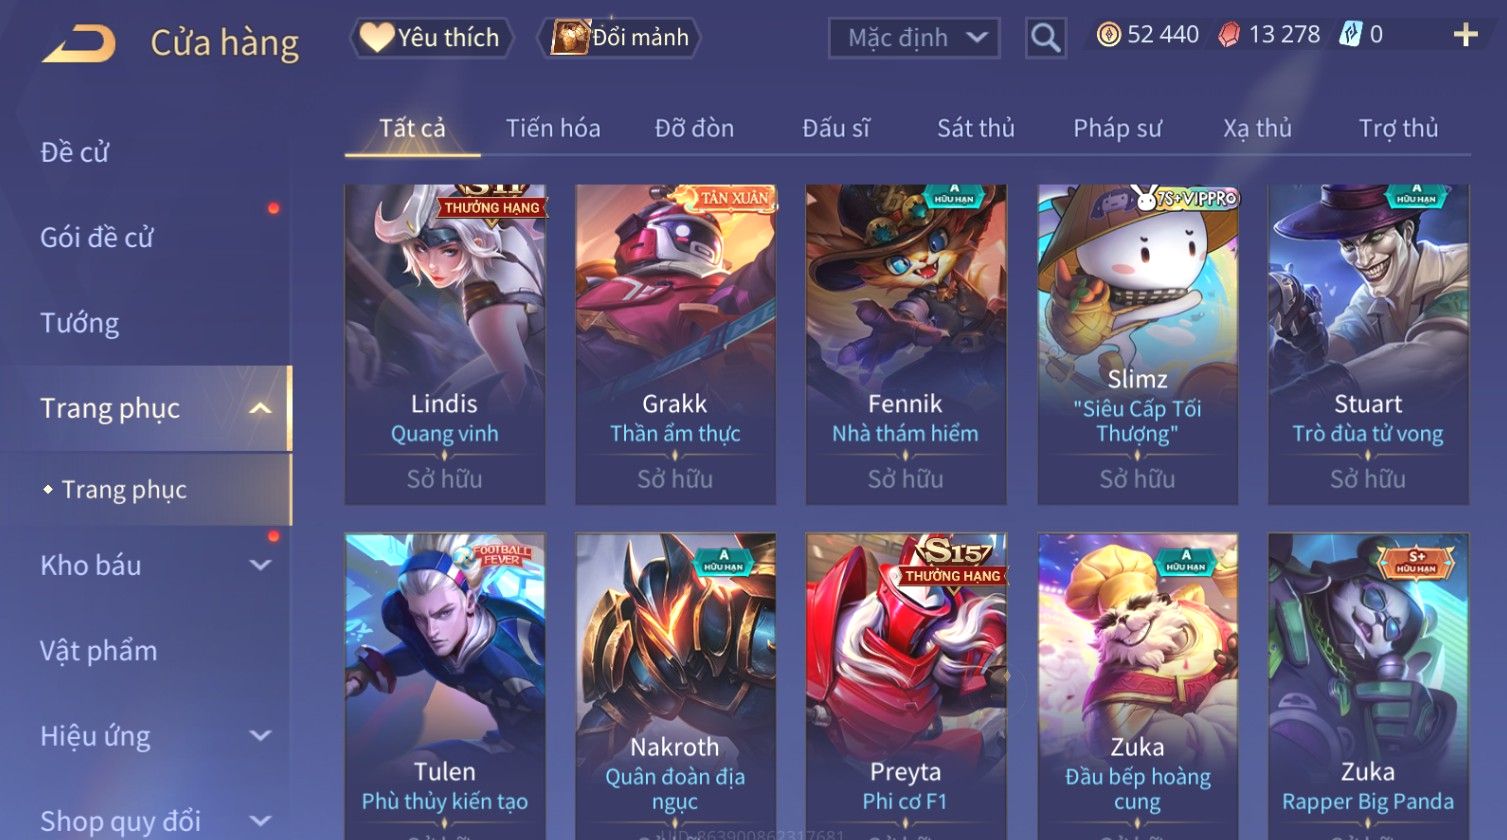Open the Mặc định sort dropdown

coord(914,38)
